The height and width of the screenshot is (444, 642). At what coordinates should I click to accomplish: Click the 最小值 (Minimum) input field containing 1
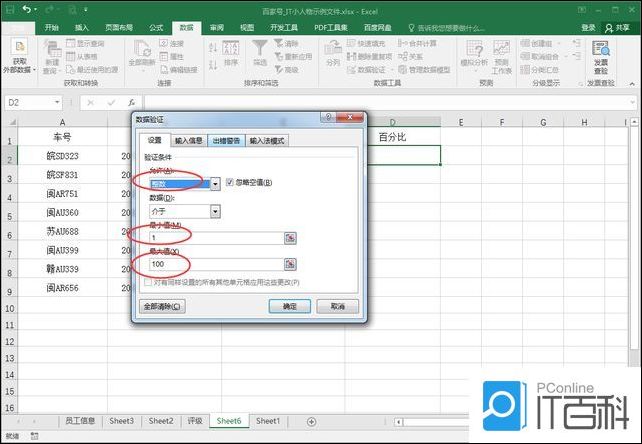pos(216,238)
